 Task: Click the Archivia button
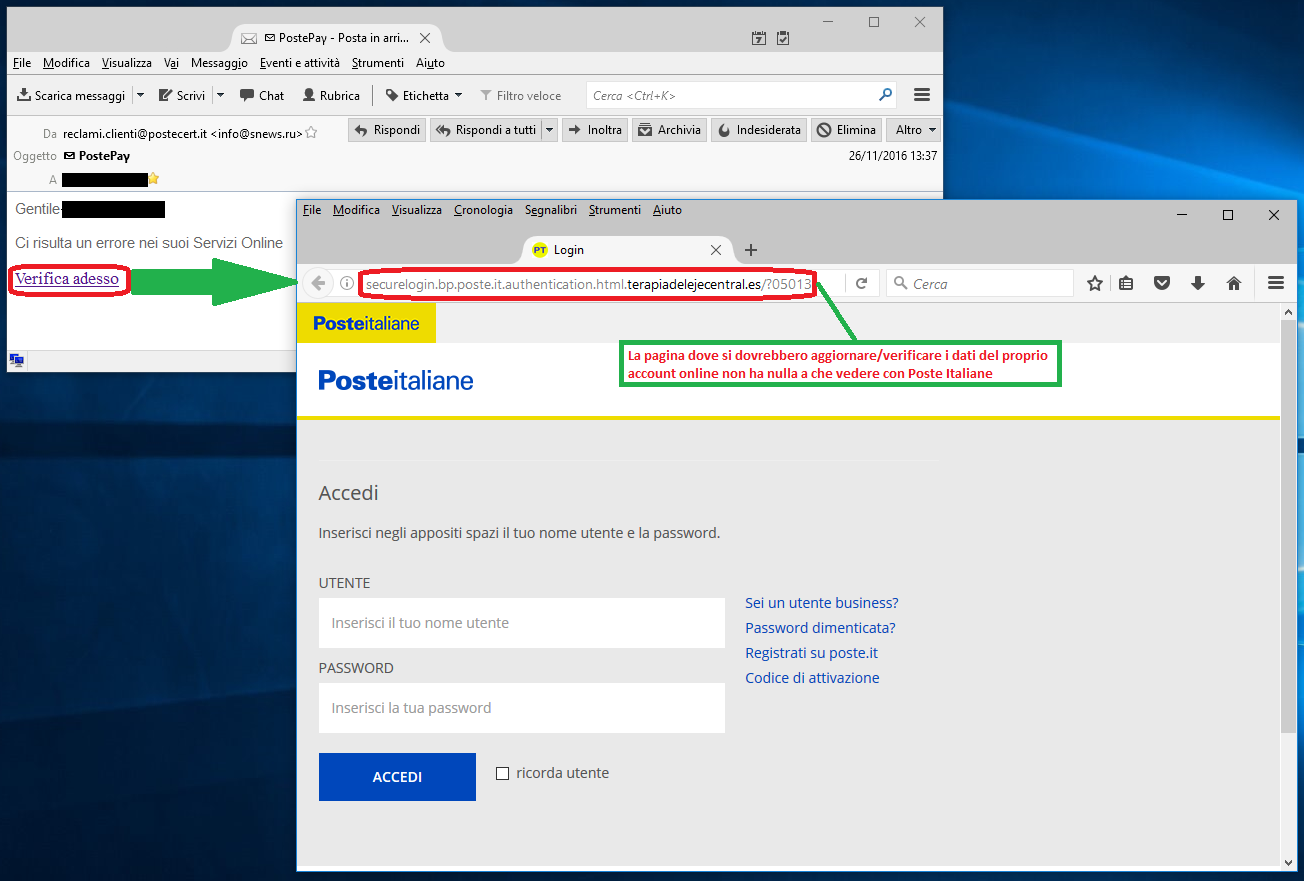tap(669, 130)
